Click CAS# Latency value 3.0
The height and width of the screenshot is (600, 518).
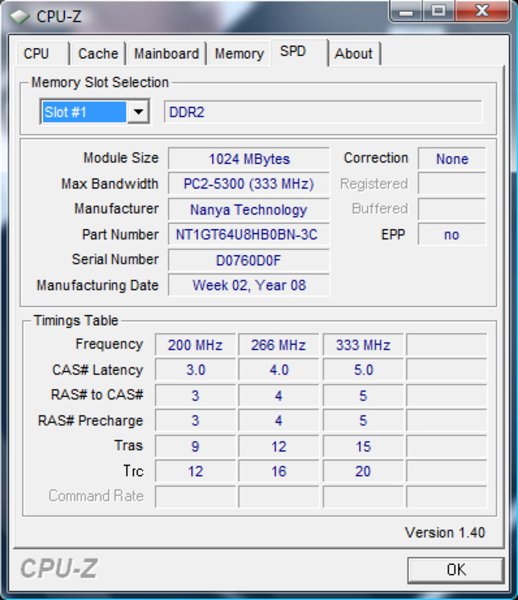pos(195,370)
